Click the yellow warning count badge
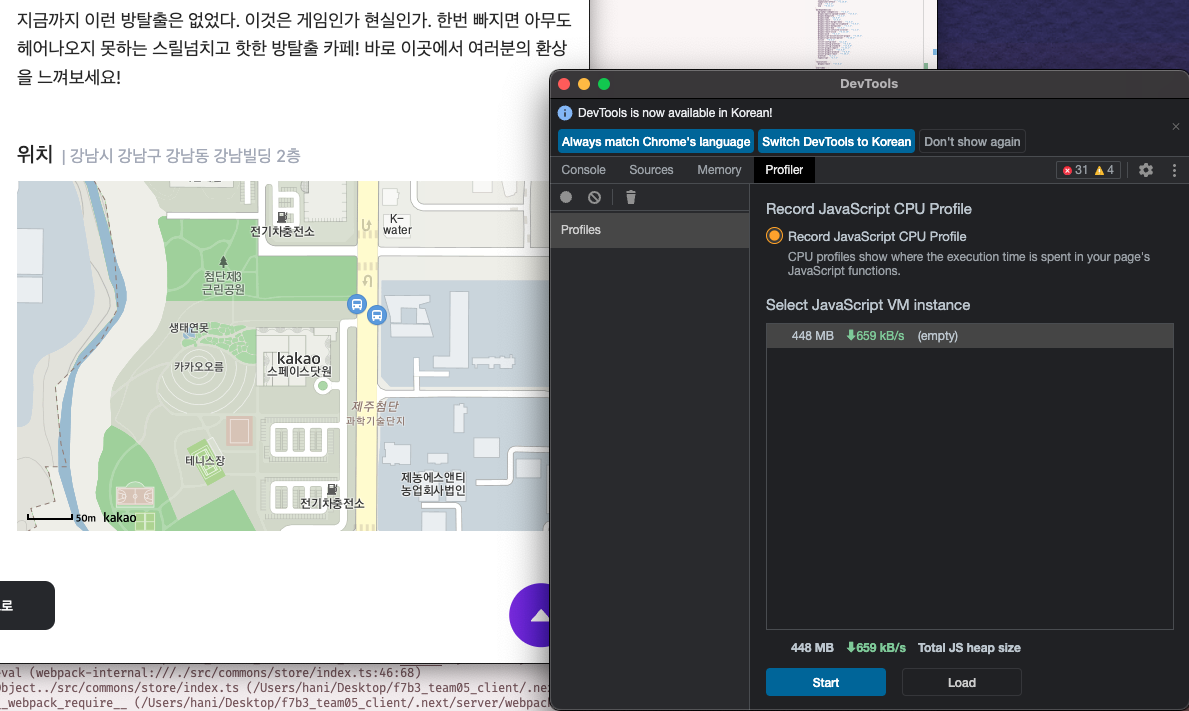 1104,170
